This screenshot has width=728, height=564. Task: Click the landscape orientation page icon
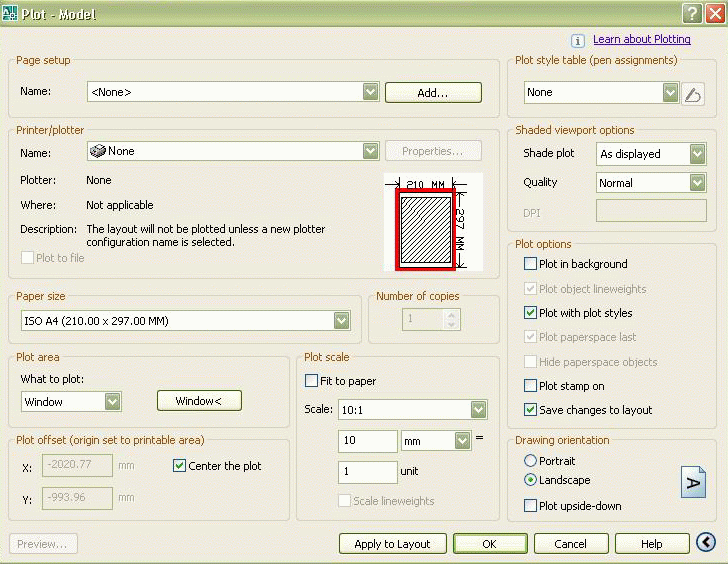[693, 482]
